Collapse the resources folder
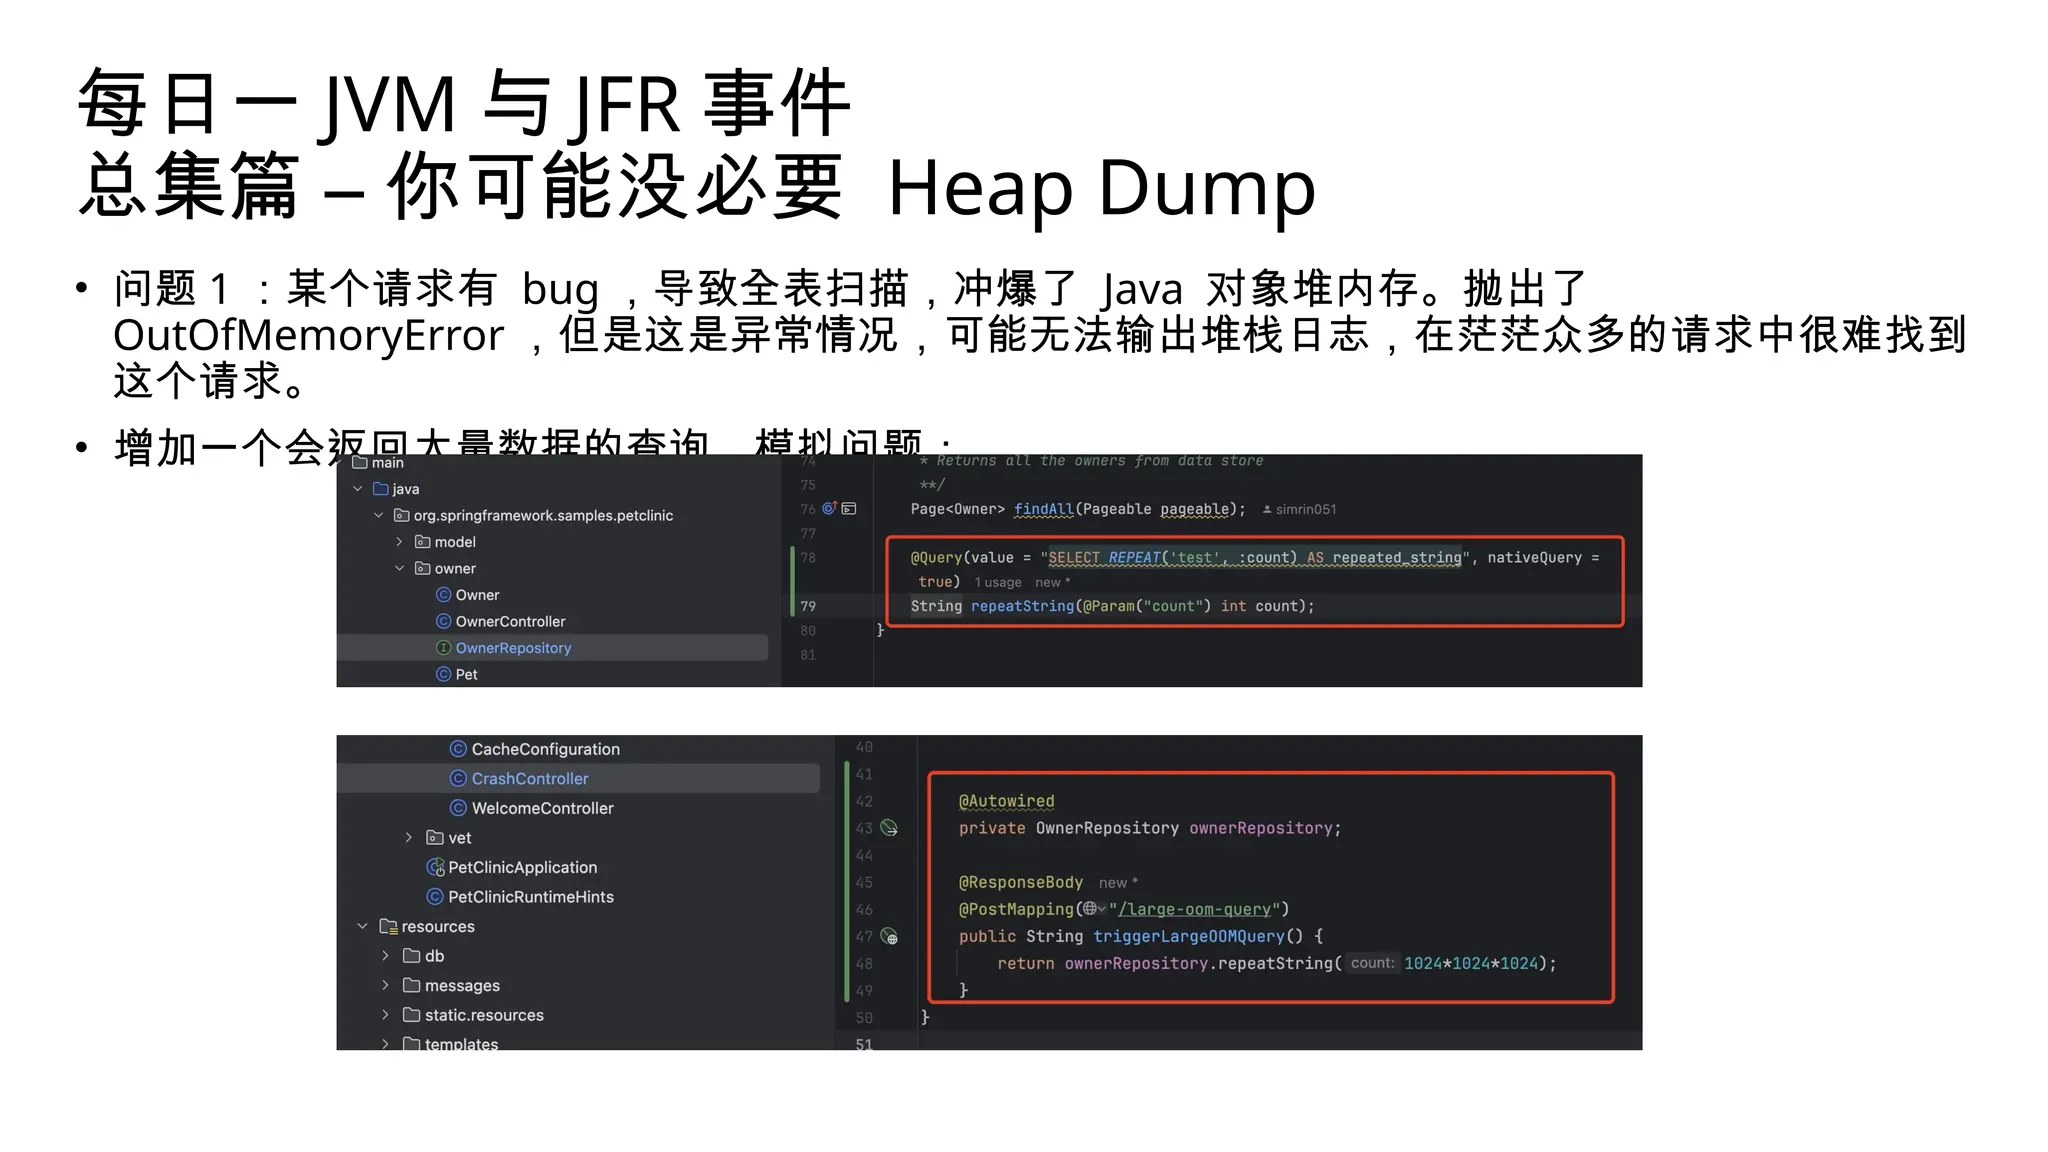2048x1152 pixels. [362, 927]
